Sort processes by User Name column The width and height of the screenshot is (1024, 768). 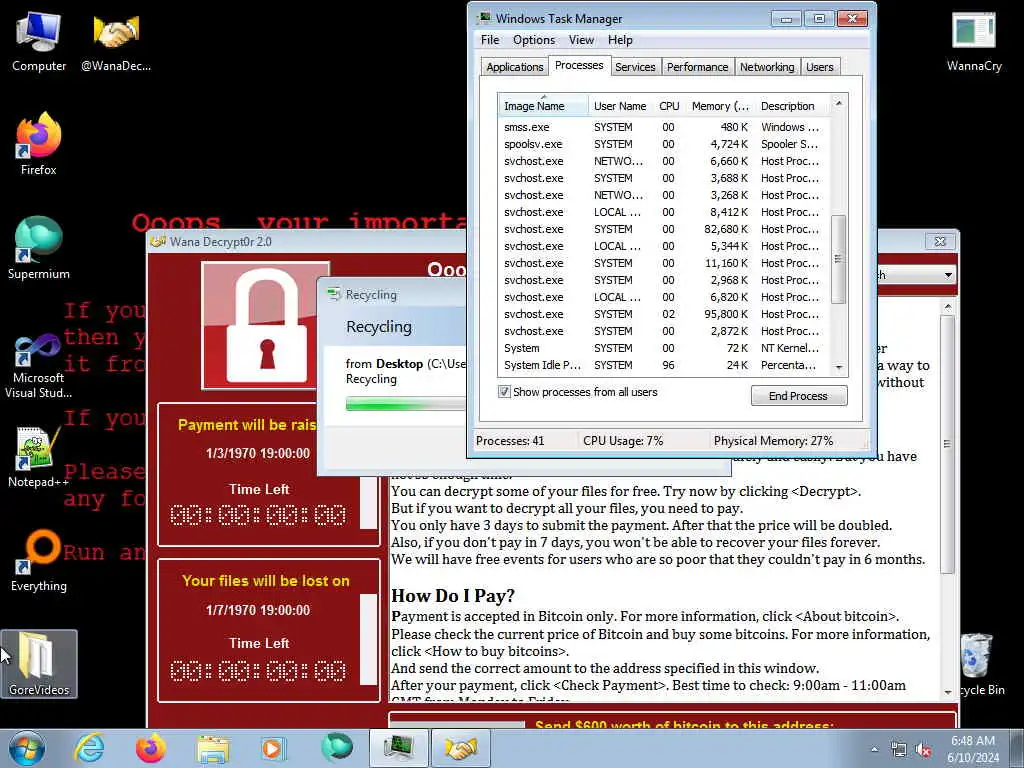620,106
